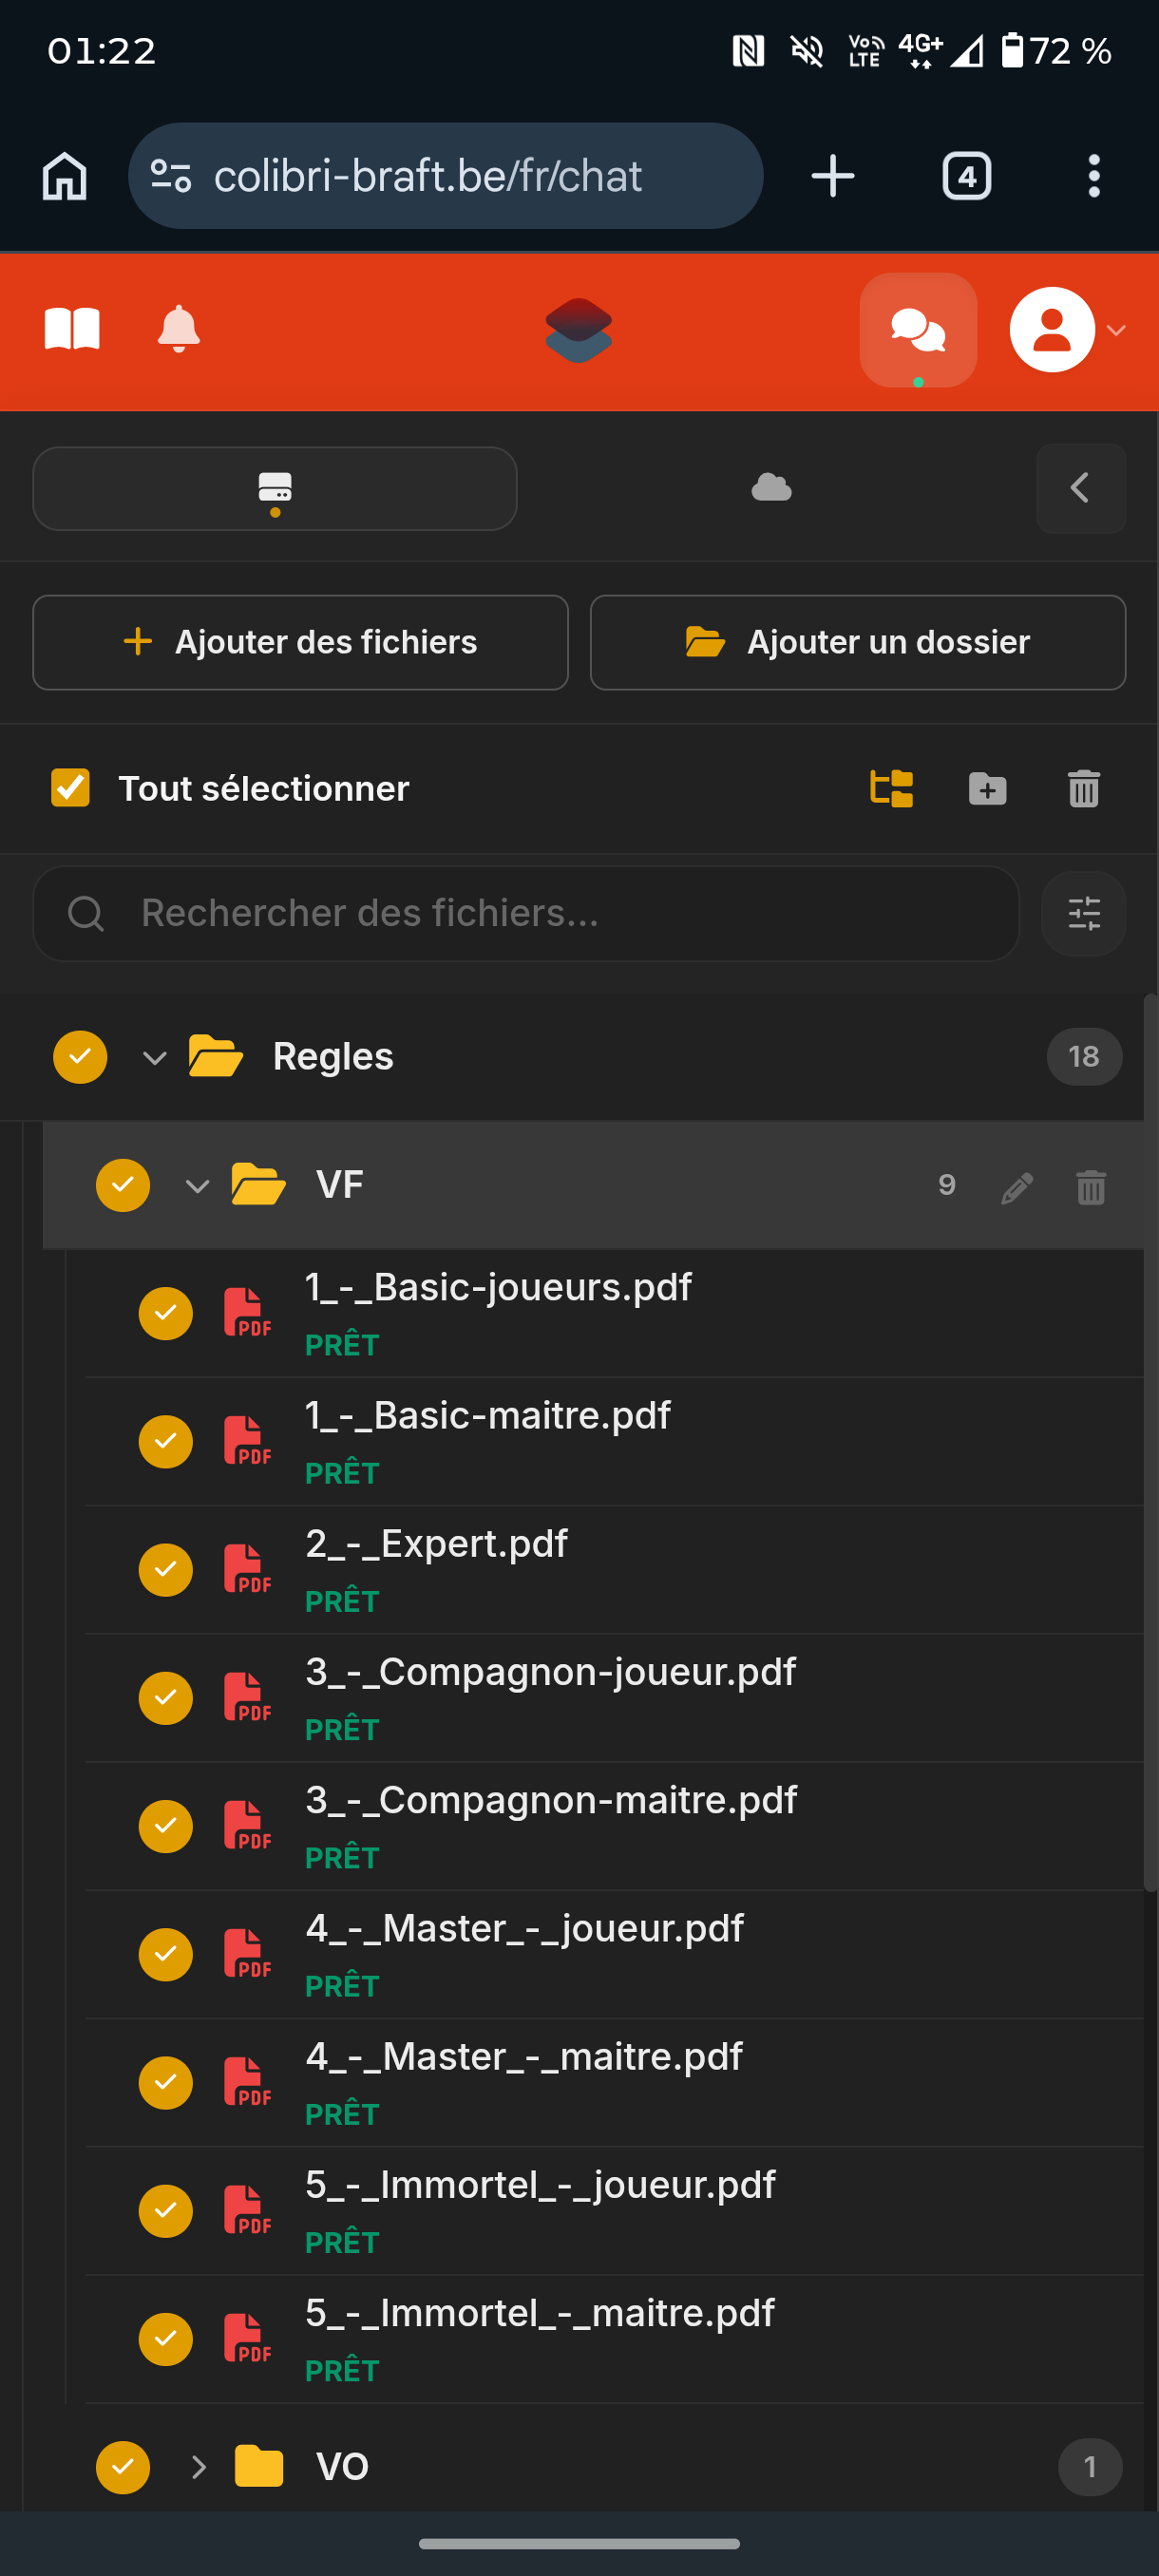Focus the Rechercher des fichiers search field
Image resolution: width=1159 pixels, height=2576 pixels.
point(526,913)
